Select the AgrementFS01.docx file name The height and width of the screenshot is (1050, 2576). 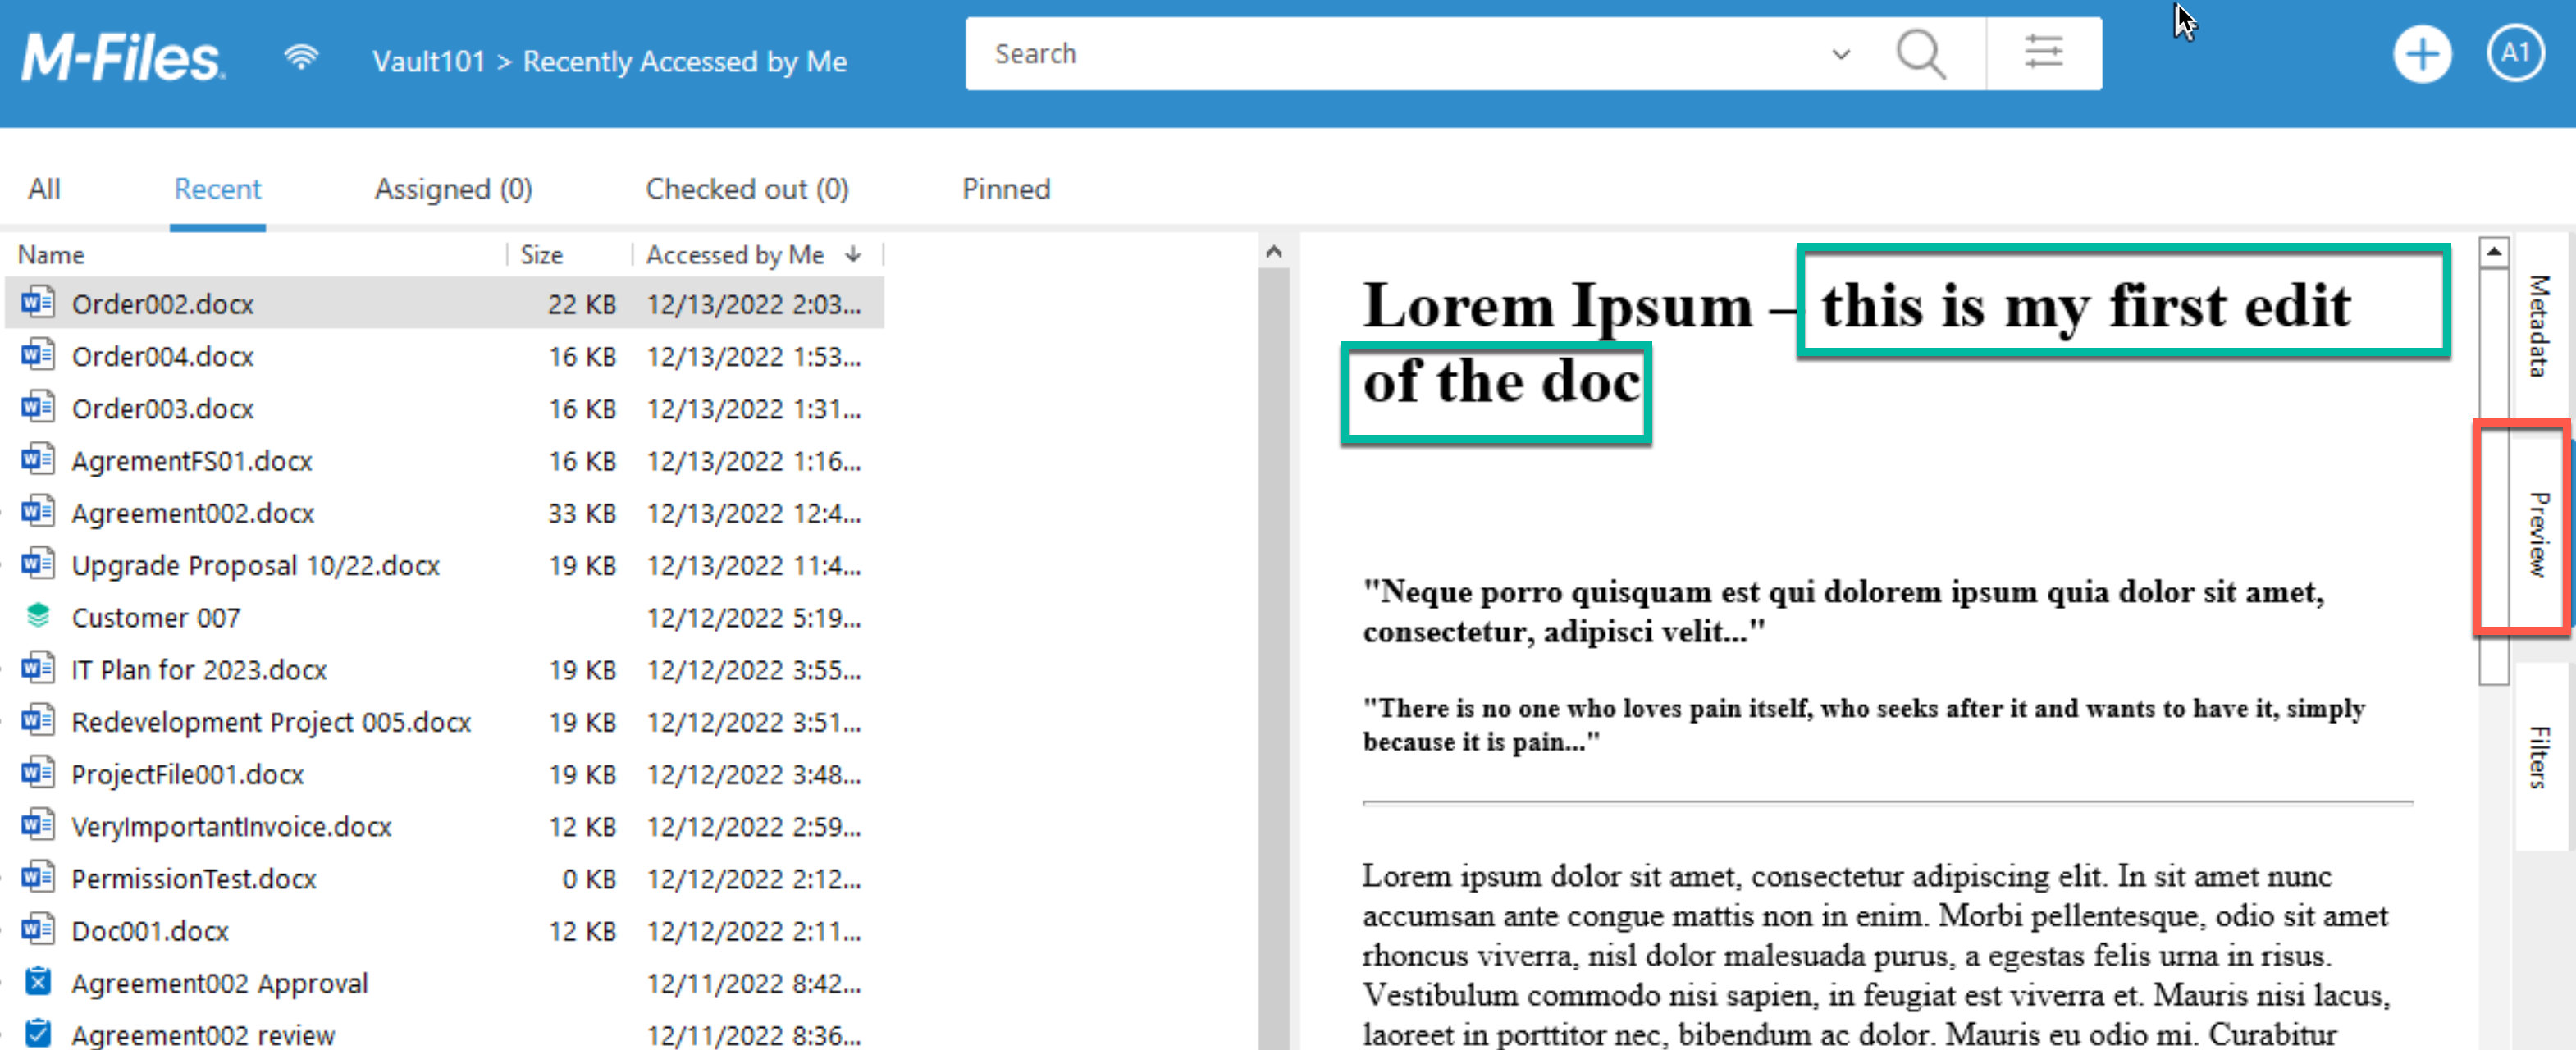(x=192, y=460)
